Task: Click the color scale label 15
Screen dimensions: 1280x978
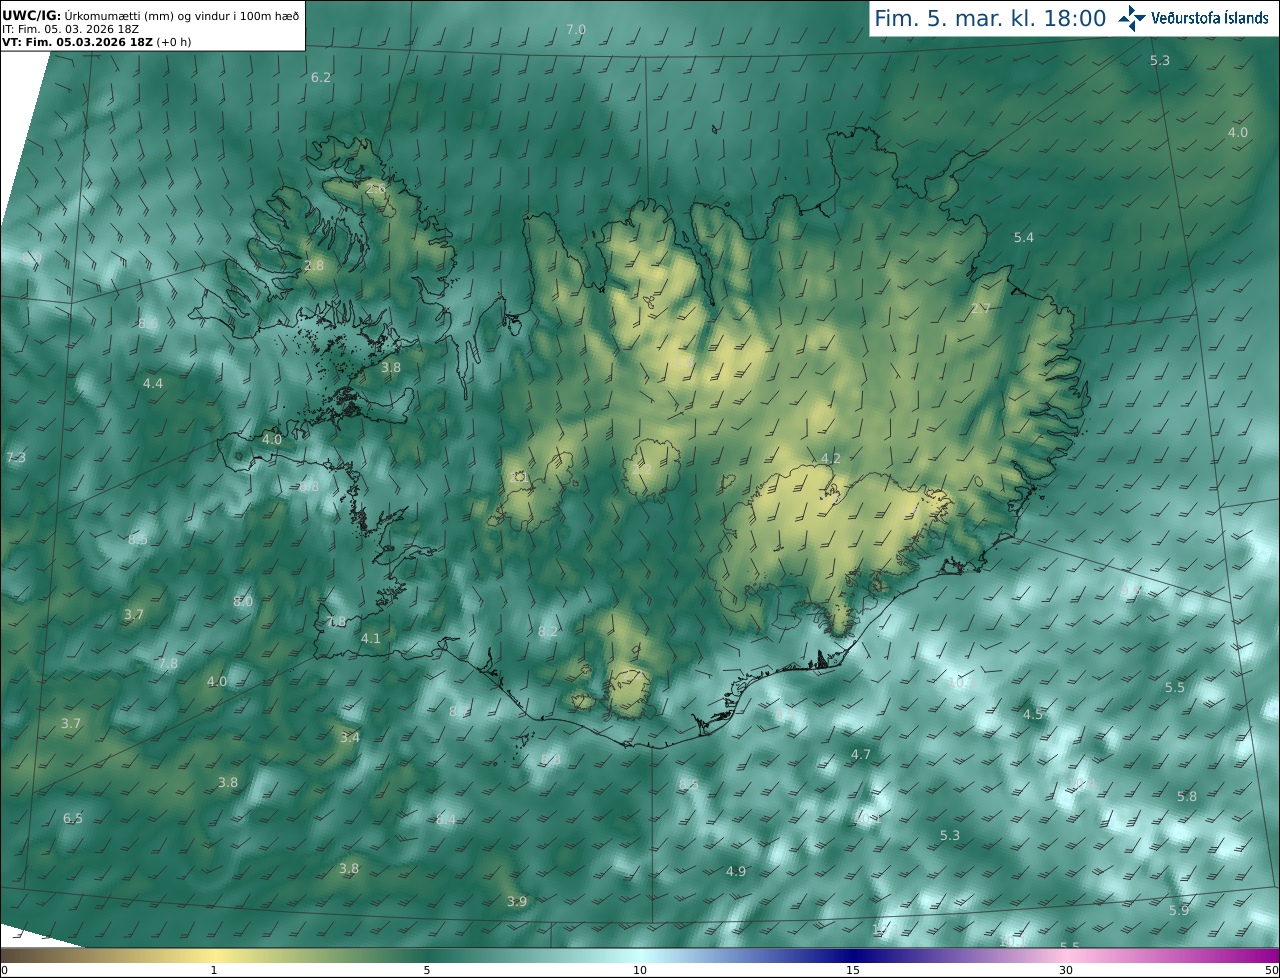Action: coord(853,970)
